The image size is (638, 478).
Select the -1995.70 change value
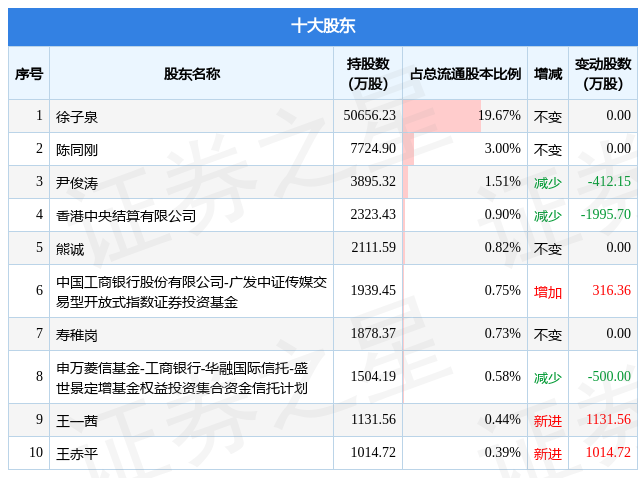tap(603, 215)
